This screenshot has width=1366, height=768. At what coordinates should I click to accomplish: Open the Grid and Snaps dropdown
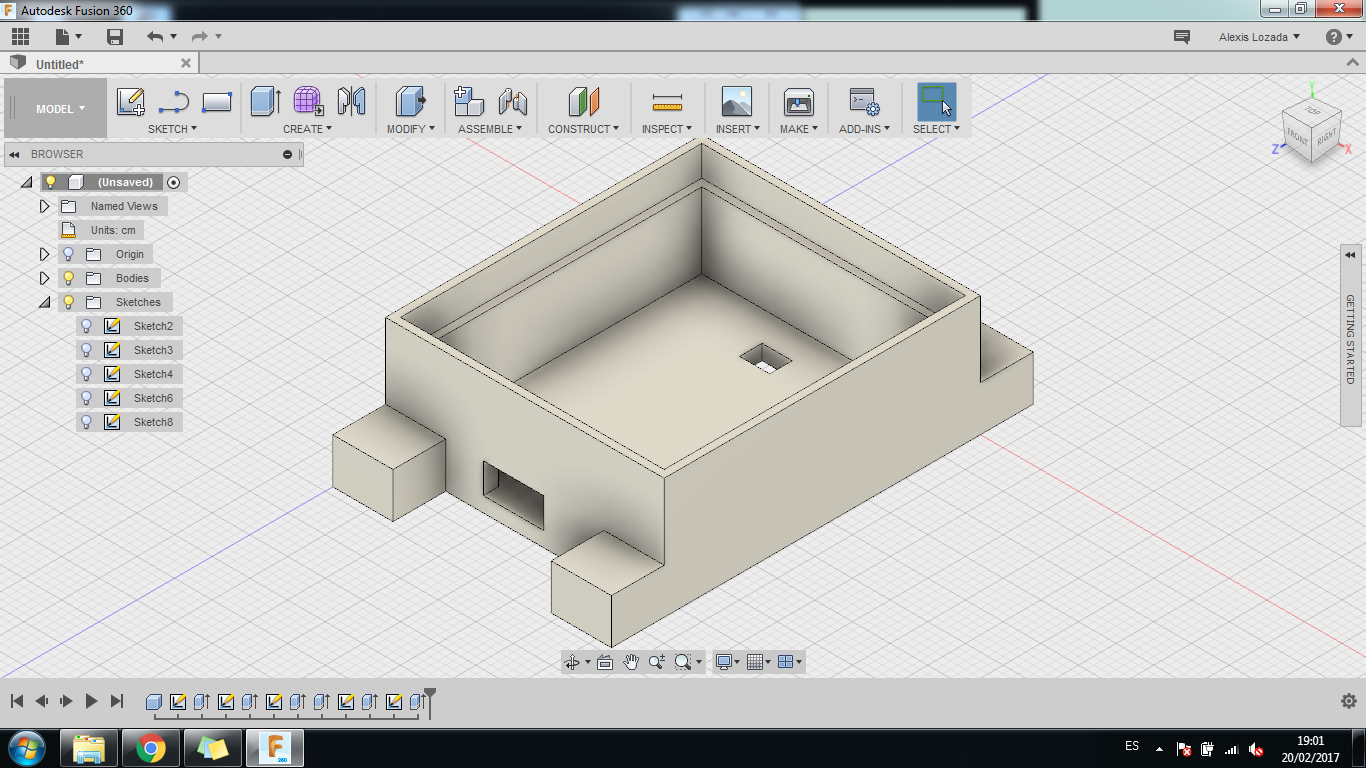(x=759, y=662)
